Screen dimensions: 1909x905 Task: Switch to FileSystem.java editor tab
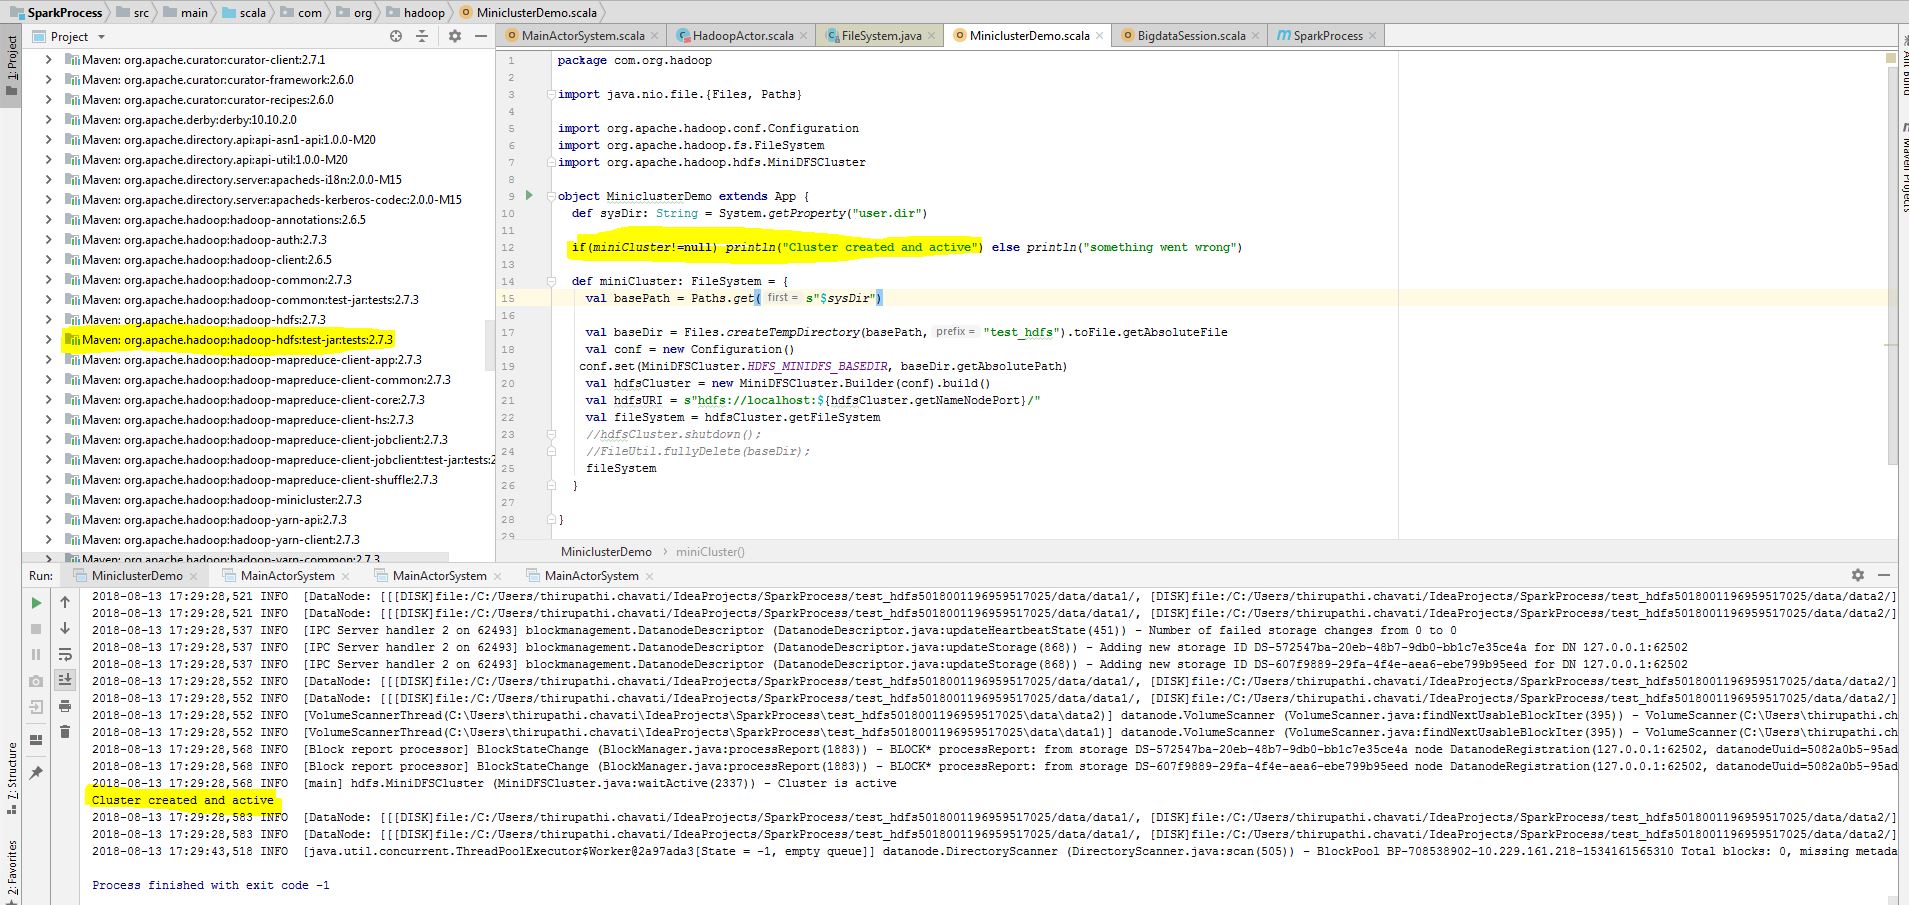[x=881, y=36]
